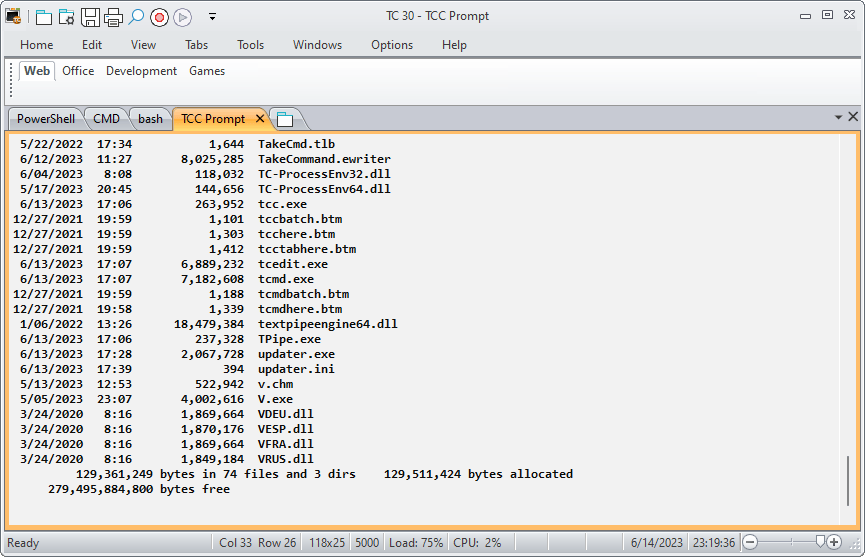
Task: Click Col 33 Row 26 status entry
Action: pyautogui.click(x=258, y=543)
